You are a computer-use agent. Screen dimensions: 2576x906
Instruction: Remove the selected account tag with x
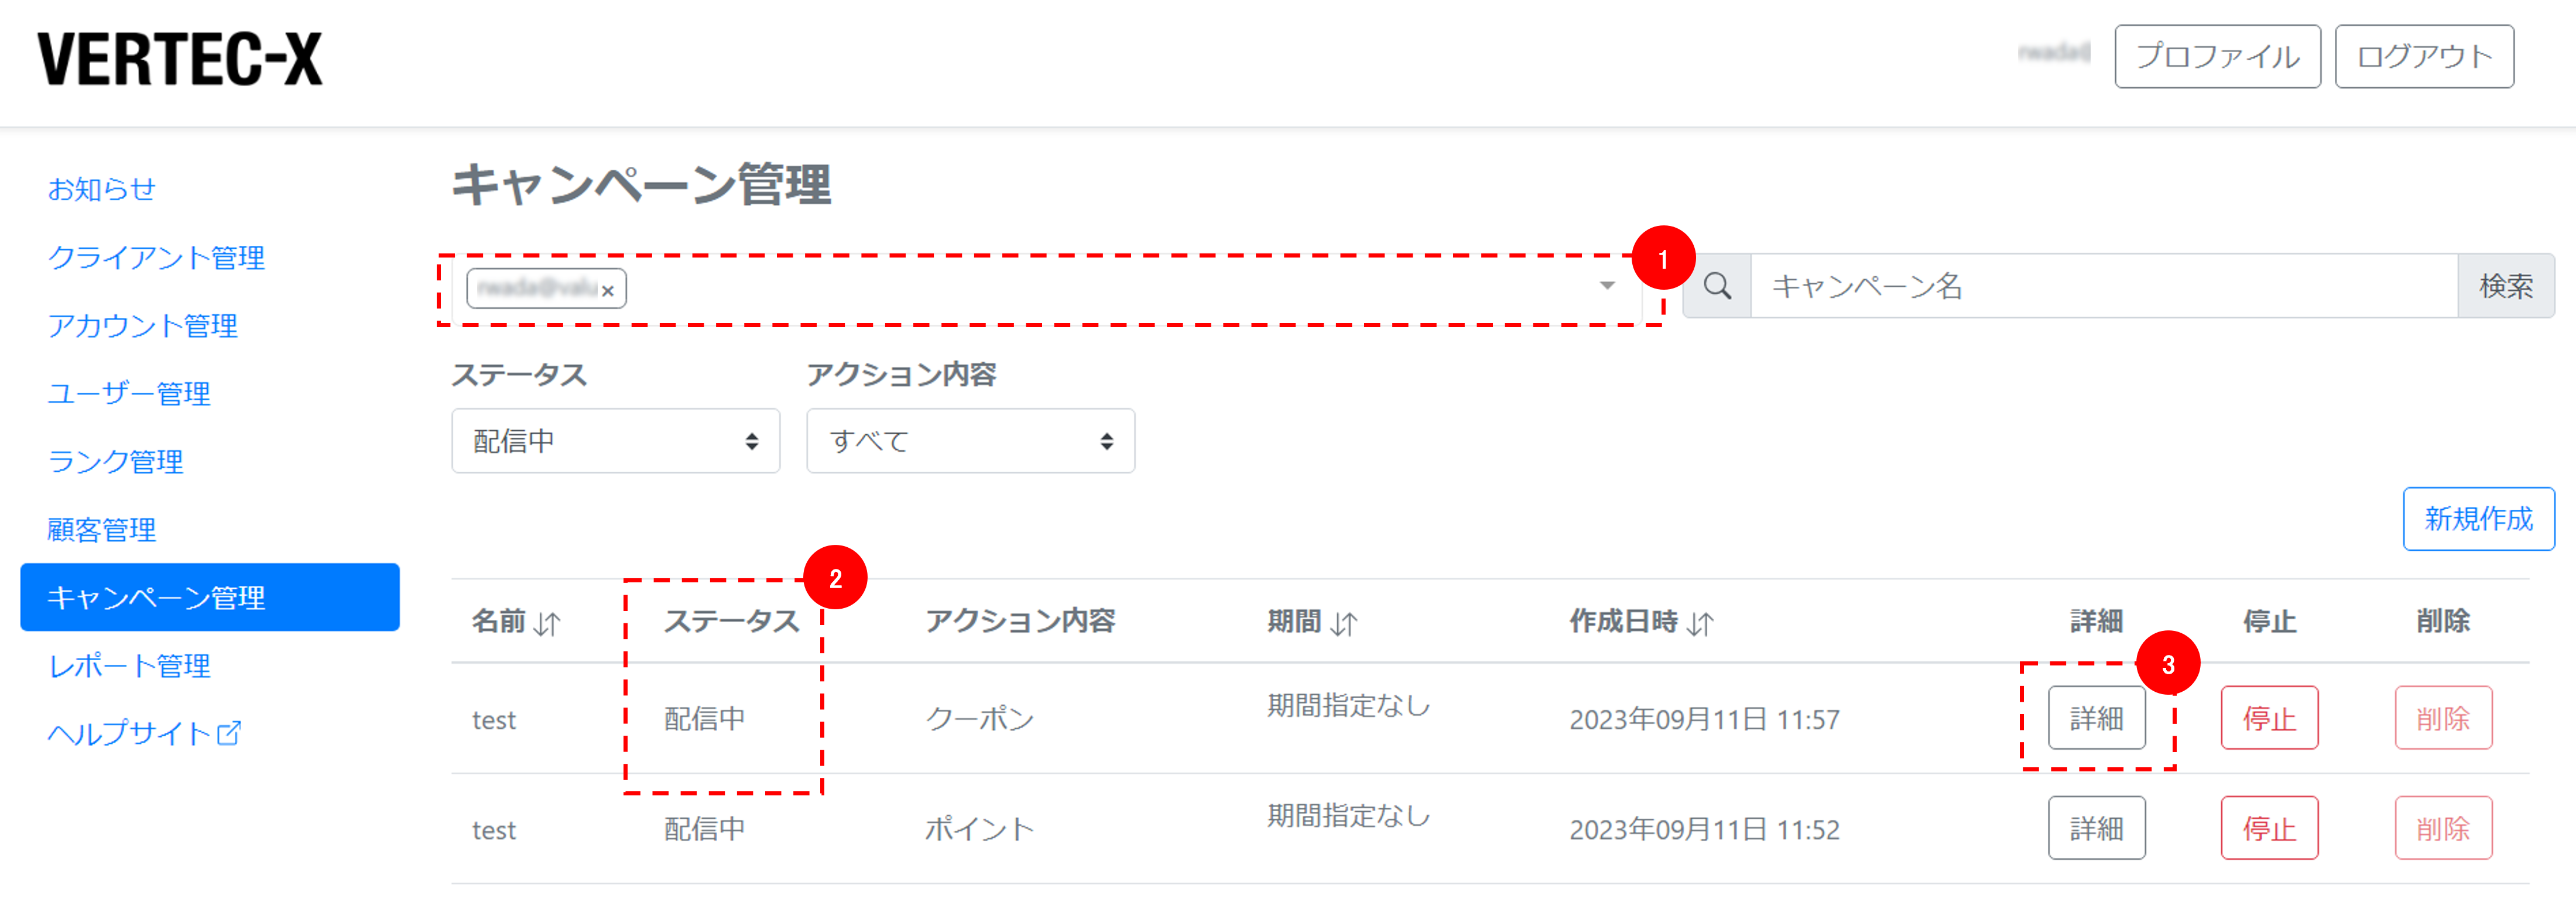pos(607,291)
